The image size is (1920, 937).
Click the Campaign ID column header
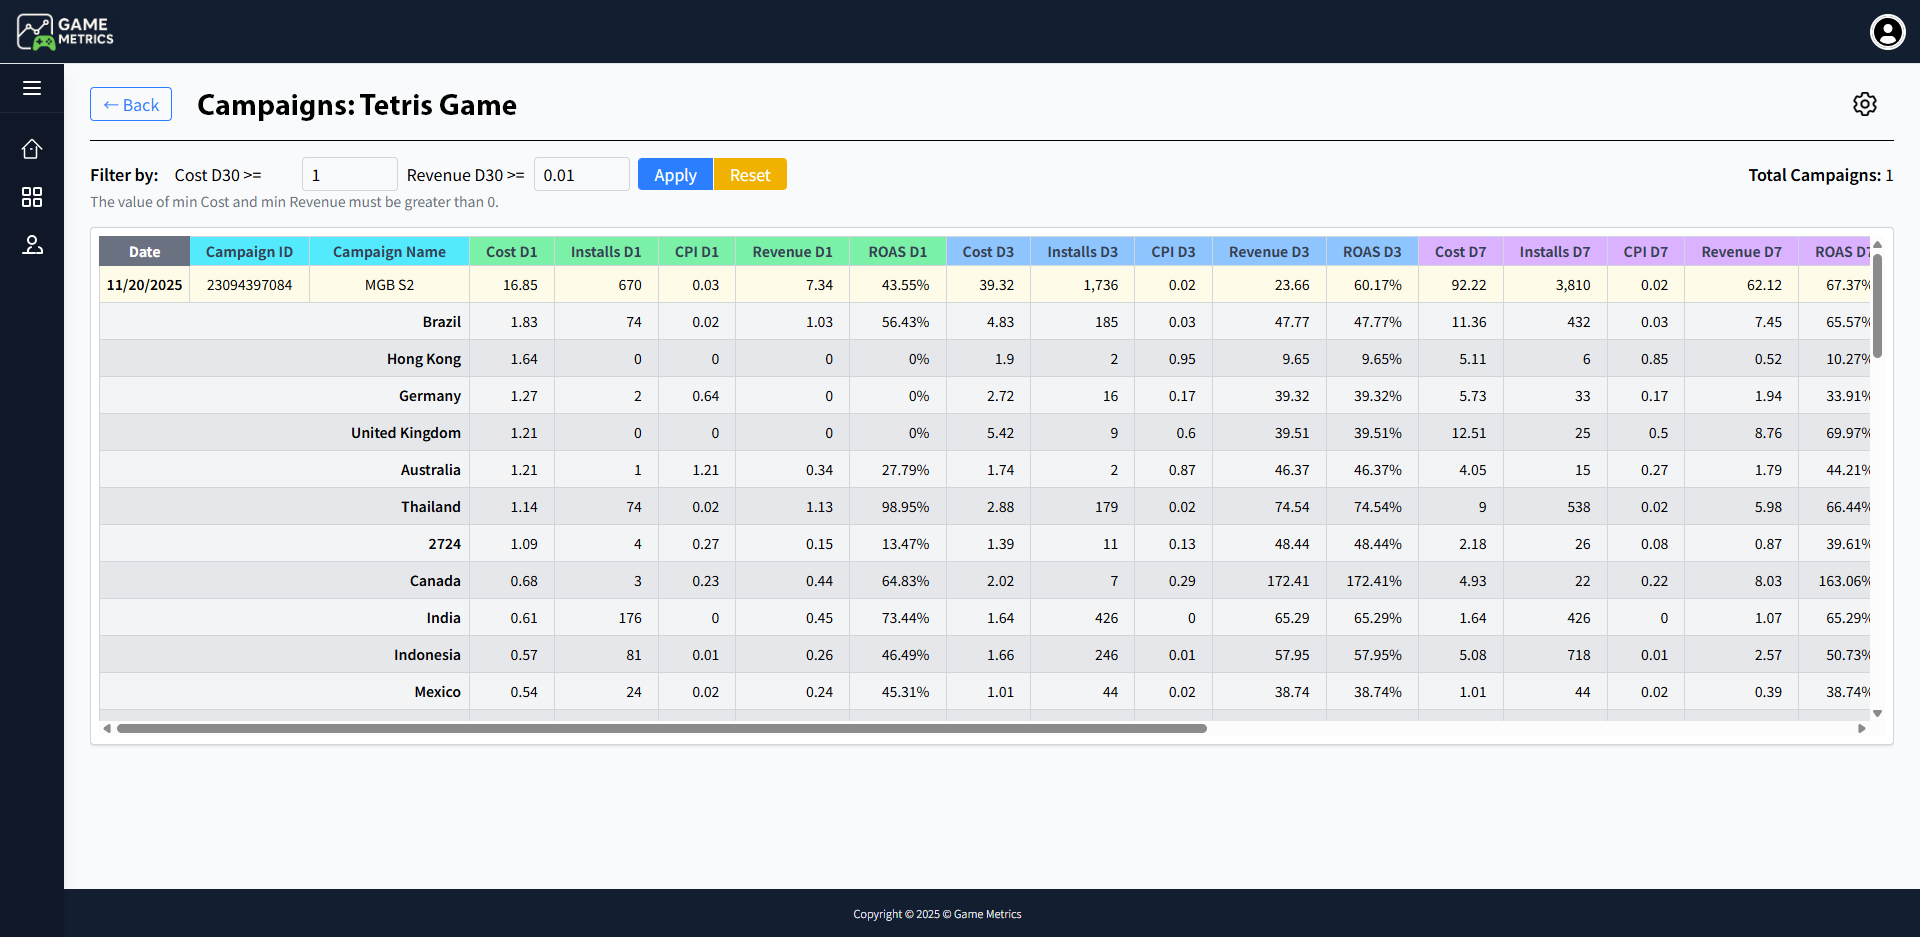coord(249,252)
